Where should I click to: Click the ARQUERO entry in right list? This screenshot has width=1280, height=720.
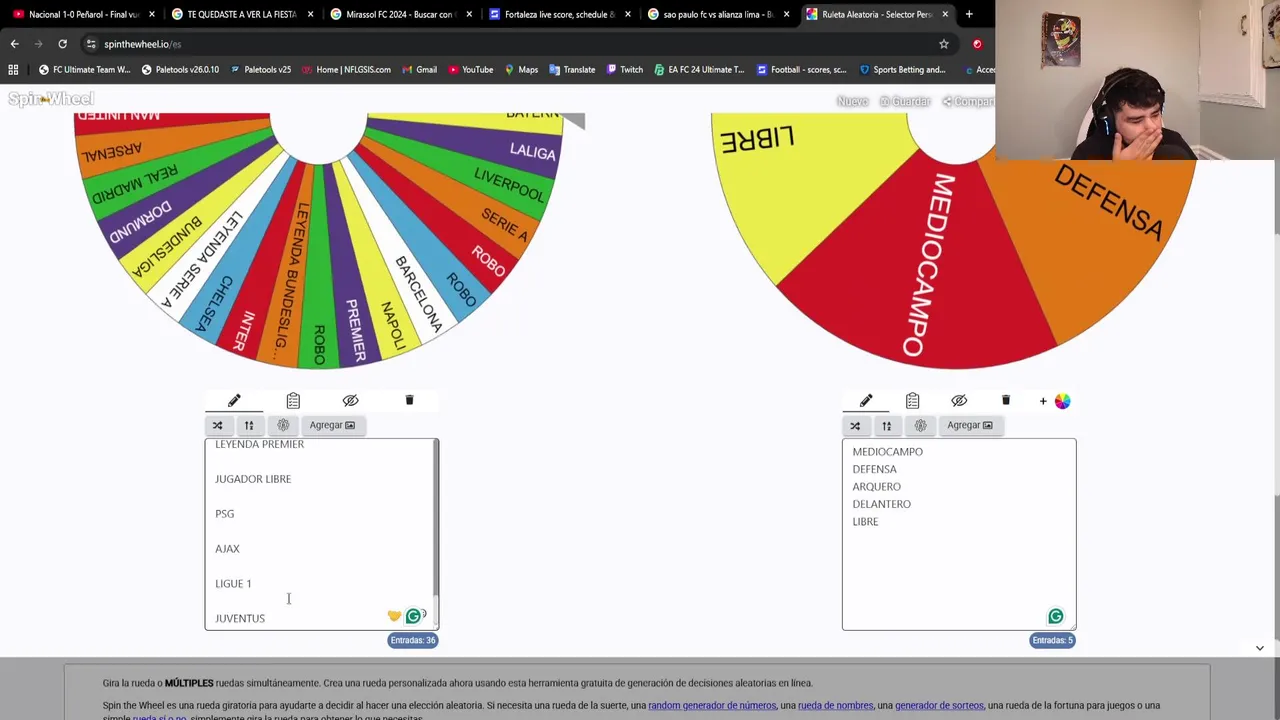[876, 486]
